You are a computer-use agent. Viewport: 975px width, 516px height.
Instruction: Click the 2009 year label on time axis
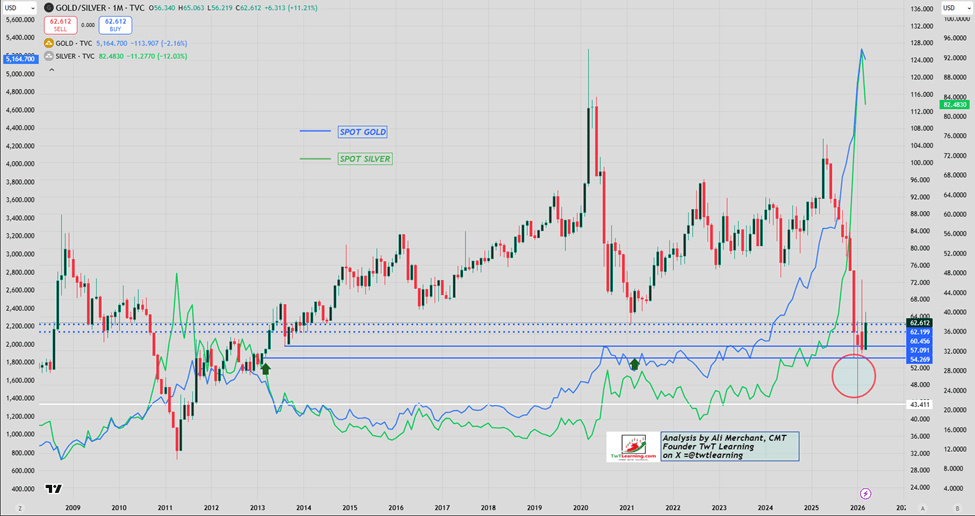[72, 507]
